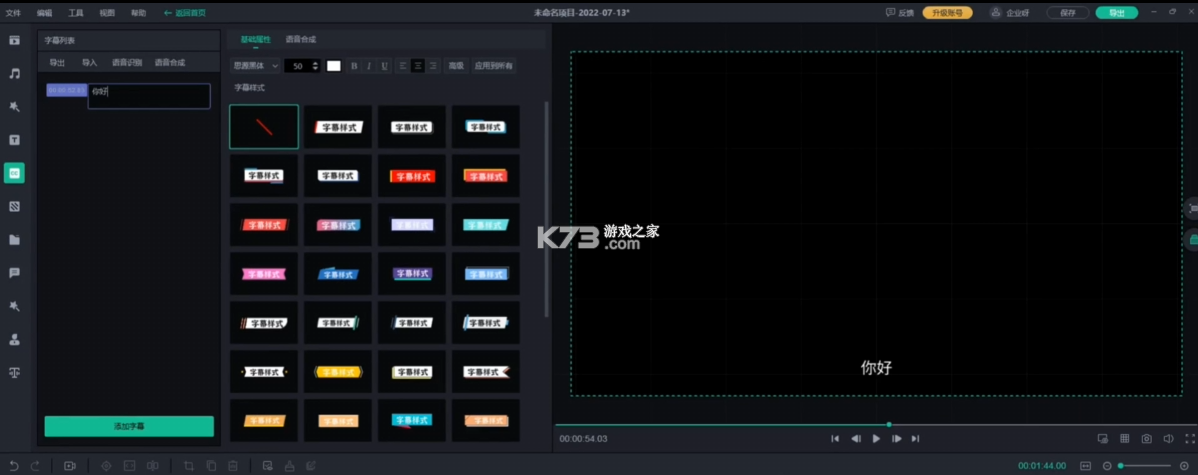Click the timeline zoom slider
Screen dimensions: 1198x475
click(1145, 466)
